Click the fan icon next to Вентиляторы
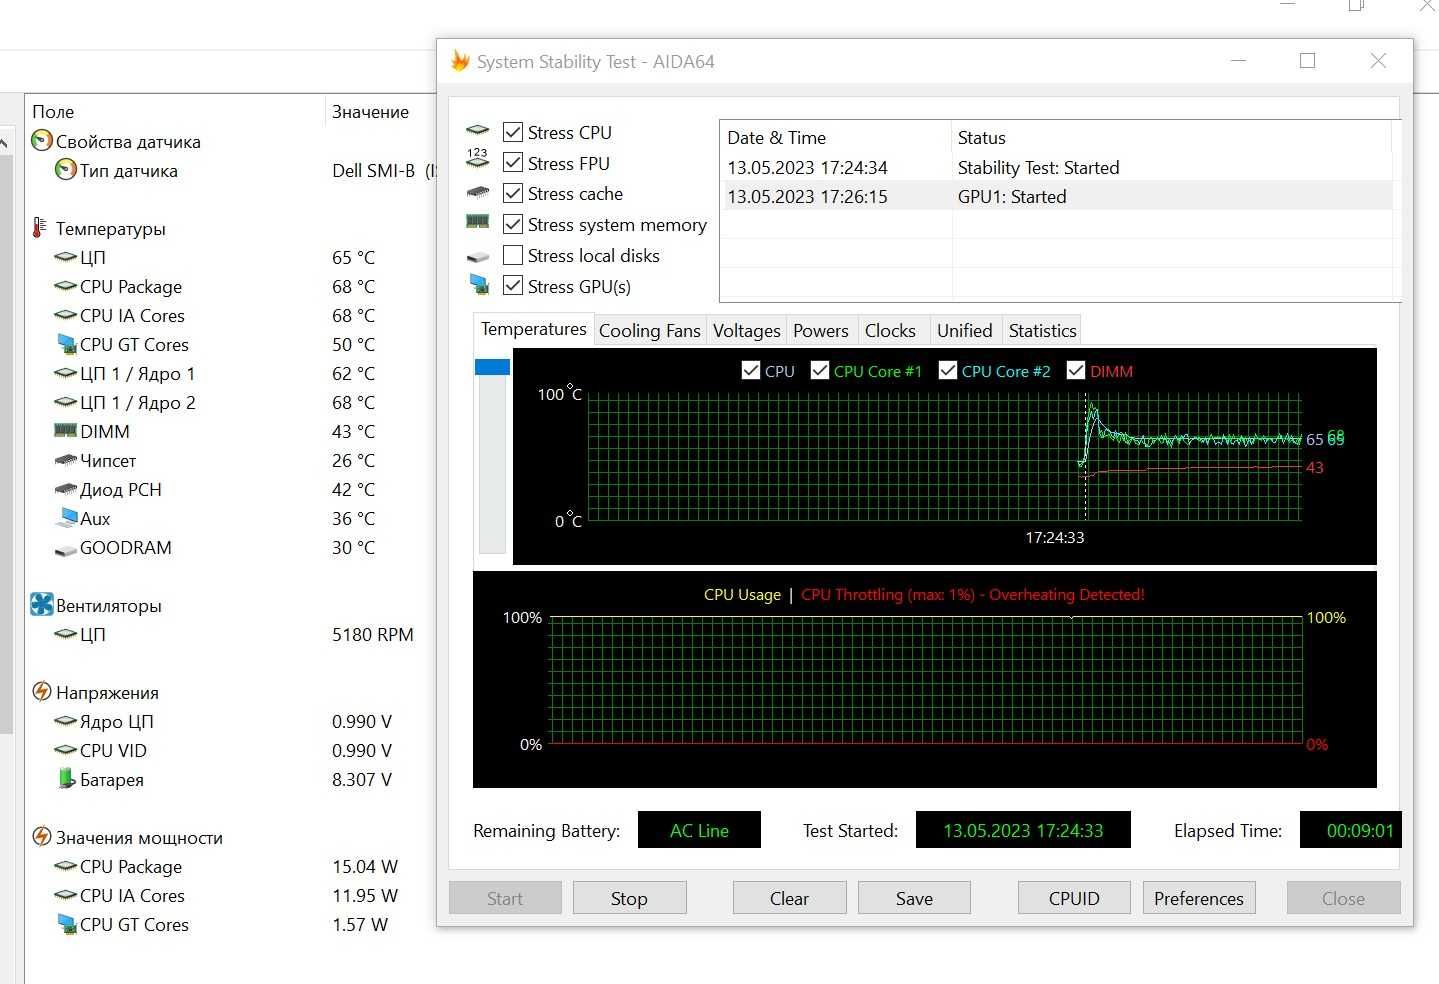This screenshot has width=1439, height=984. tap(42, 605)
